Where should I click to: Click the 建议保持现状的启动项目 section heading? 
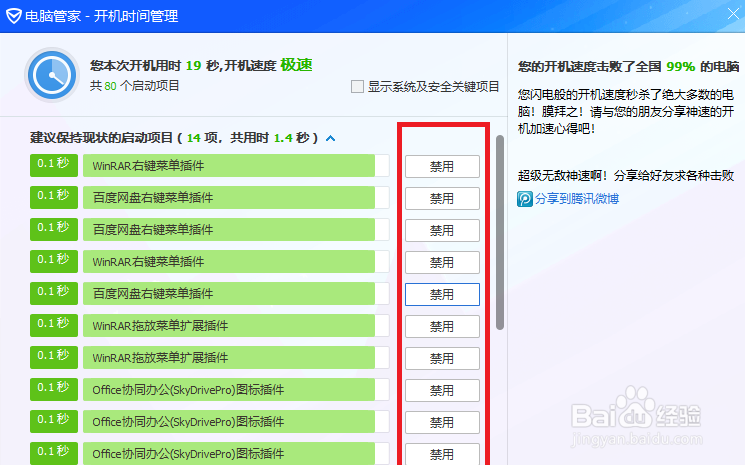tap(174, 138)
